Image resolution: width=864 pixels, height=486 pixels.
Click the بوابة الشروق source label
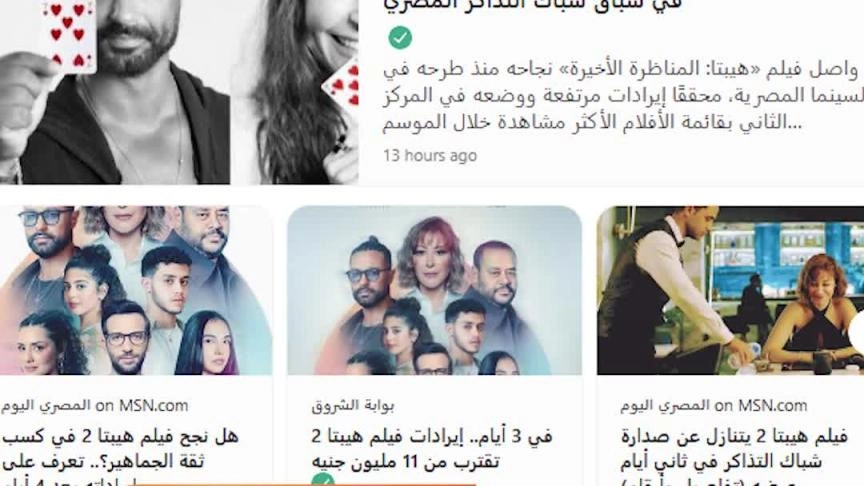(x=353, y=406)
